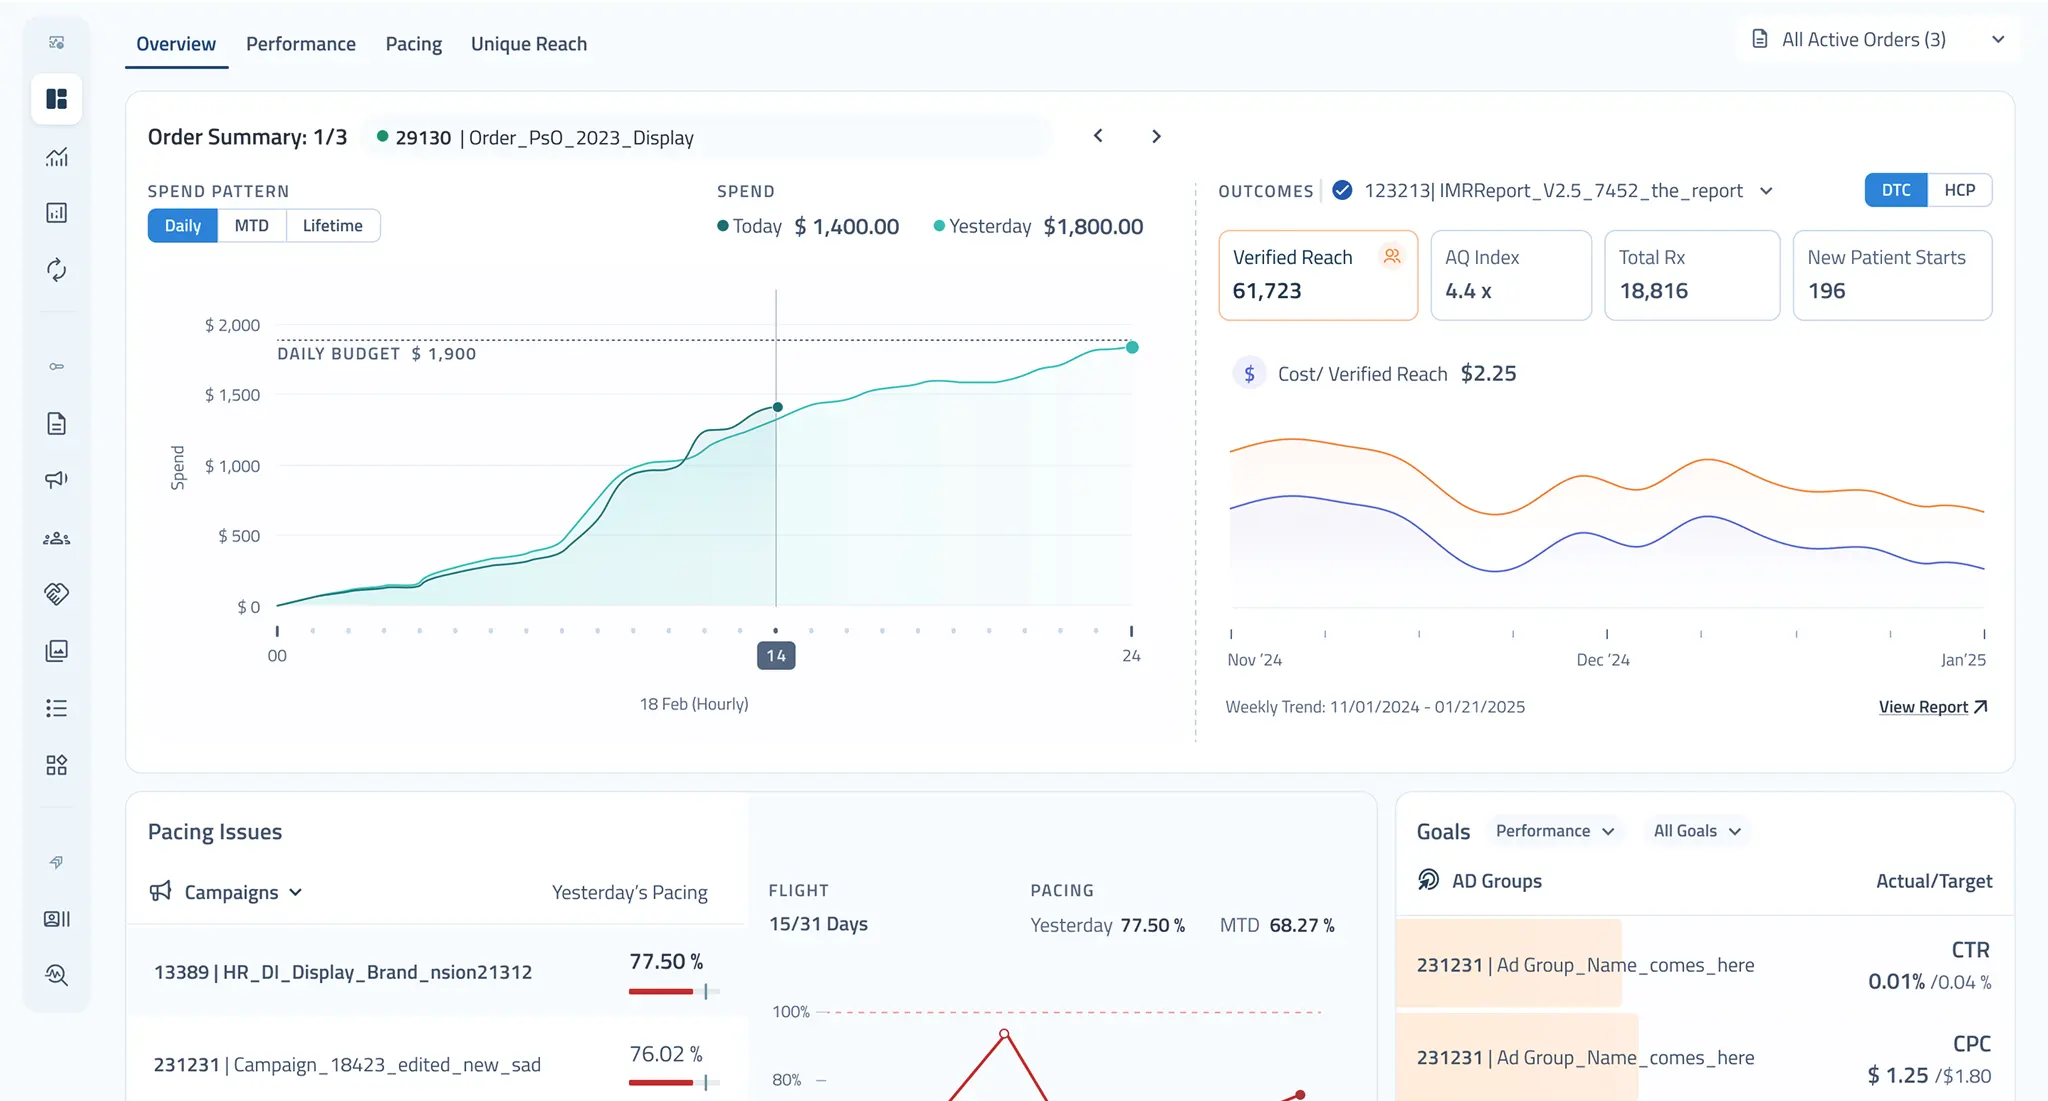Switch spend pattern to Lifetime

coord(332,226)
